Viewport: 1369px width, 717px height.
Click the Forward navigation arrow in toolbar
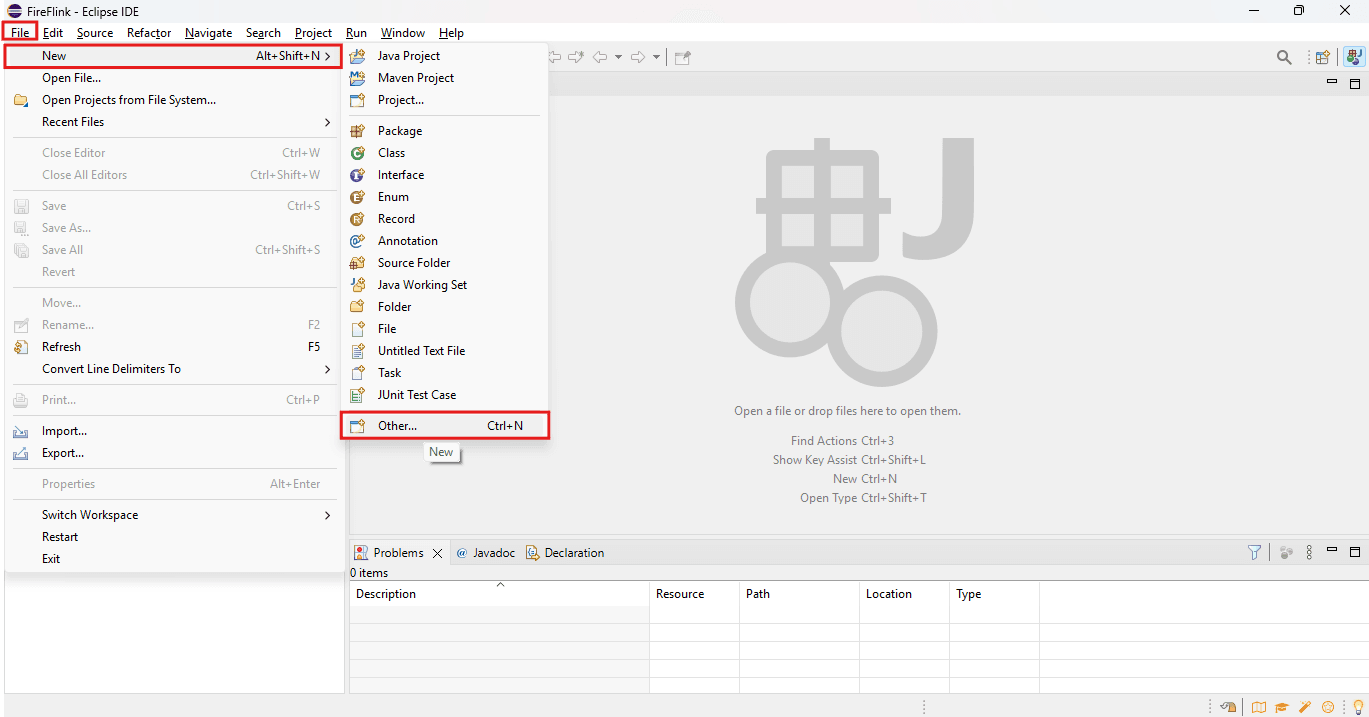637,57
